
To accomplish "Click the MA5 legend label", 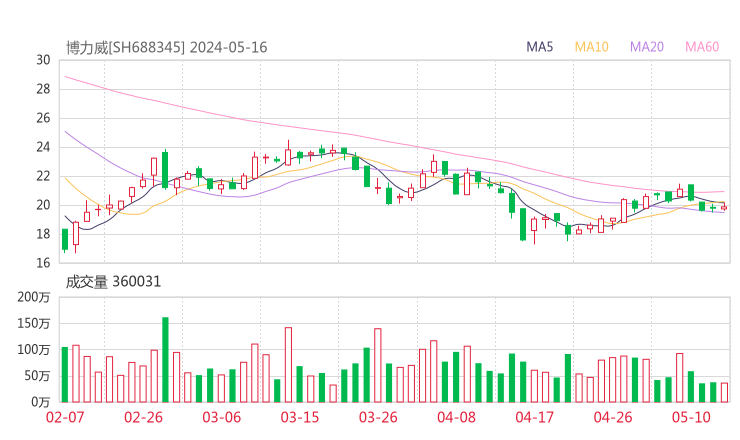I will coord(539,47).
